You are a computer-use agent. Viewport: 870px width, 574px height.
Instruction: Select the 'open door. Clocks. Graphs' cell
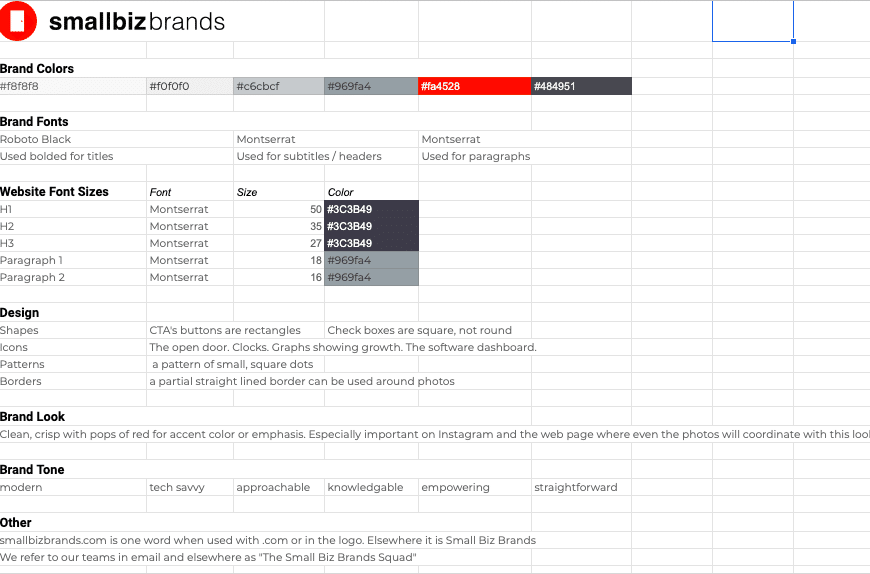coord(343,347)
